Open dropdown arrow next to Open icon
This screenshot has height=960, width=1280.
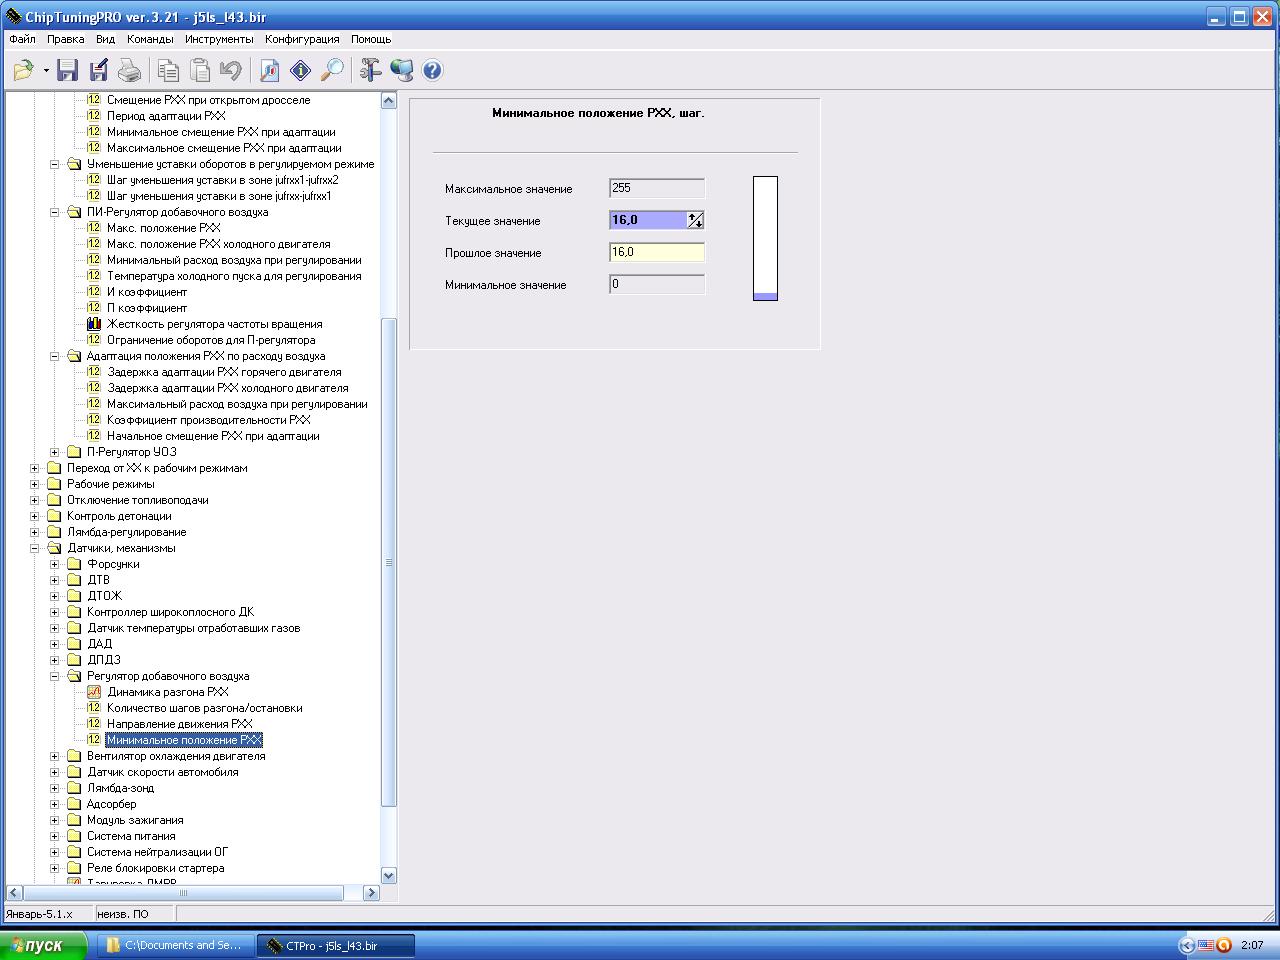tap(46, 70)
